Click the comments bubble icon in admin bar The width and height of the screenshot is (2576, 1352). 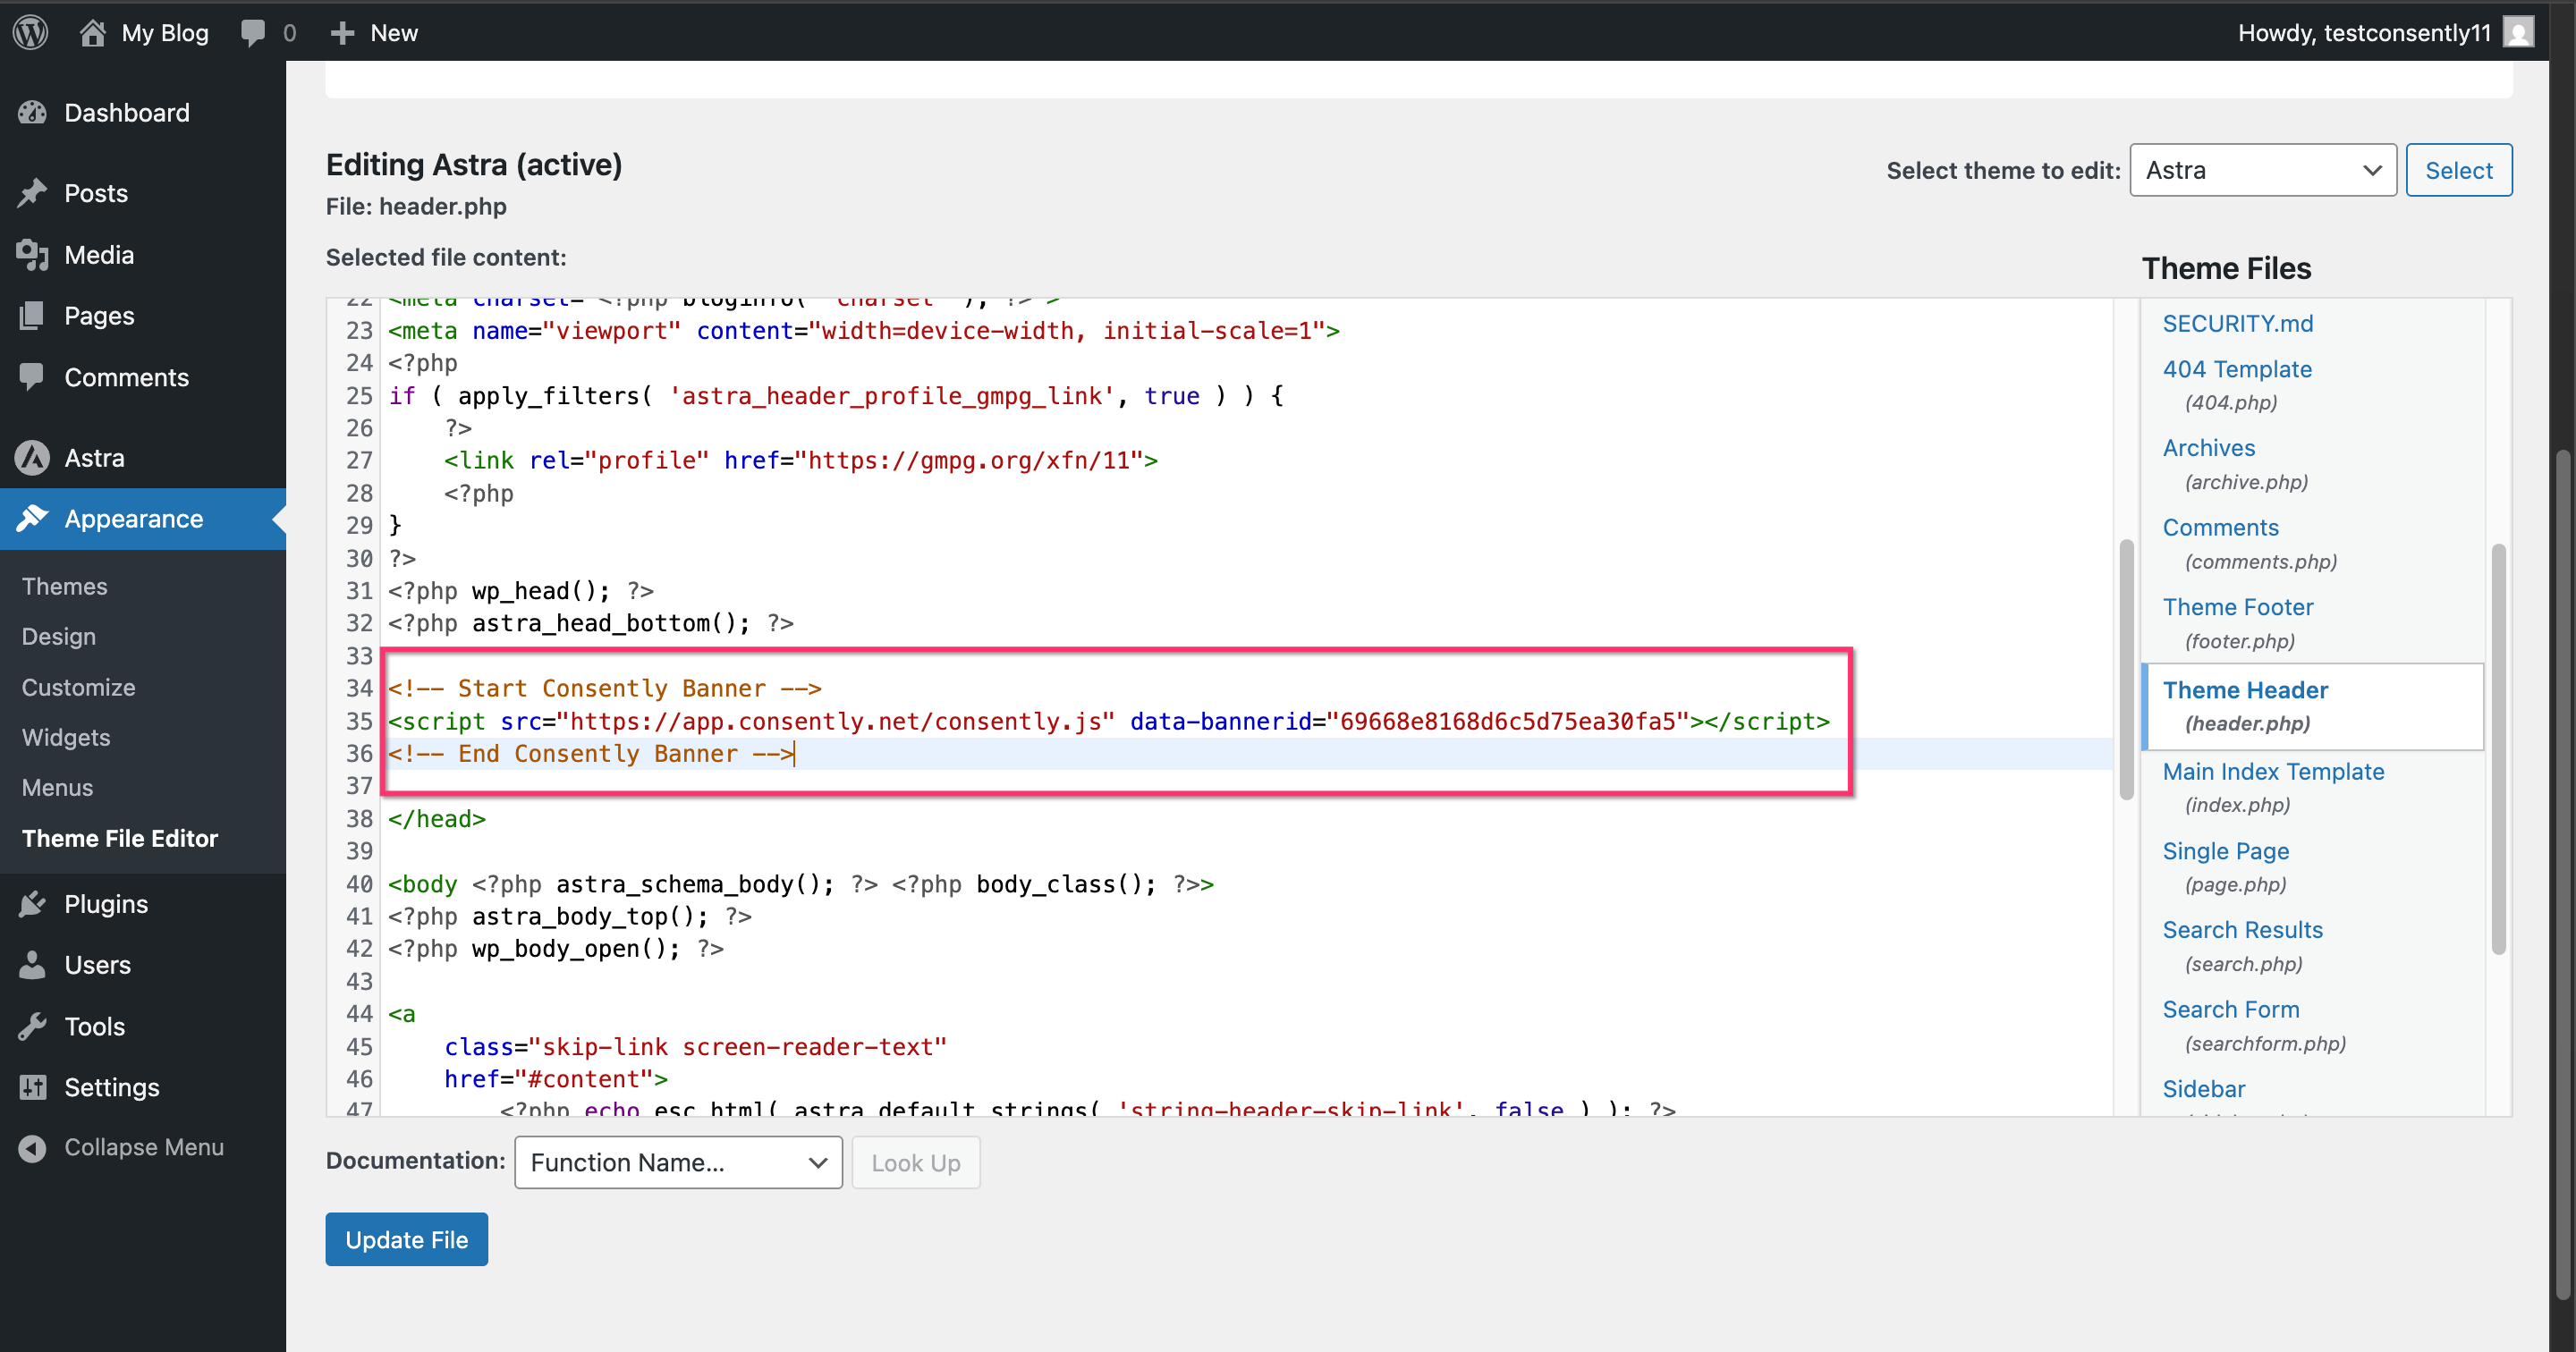pyautogui.click(x=253, y=32)
